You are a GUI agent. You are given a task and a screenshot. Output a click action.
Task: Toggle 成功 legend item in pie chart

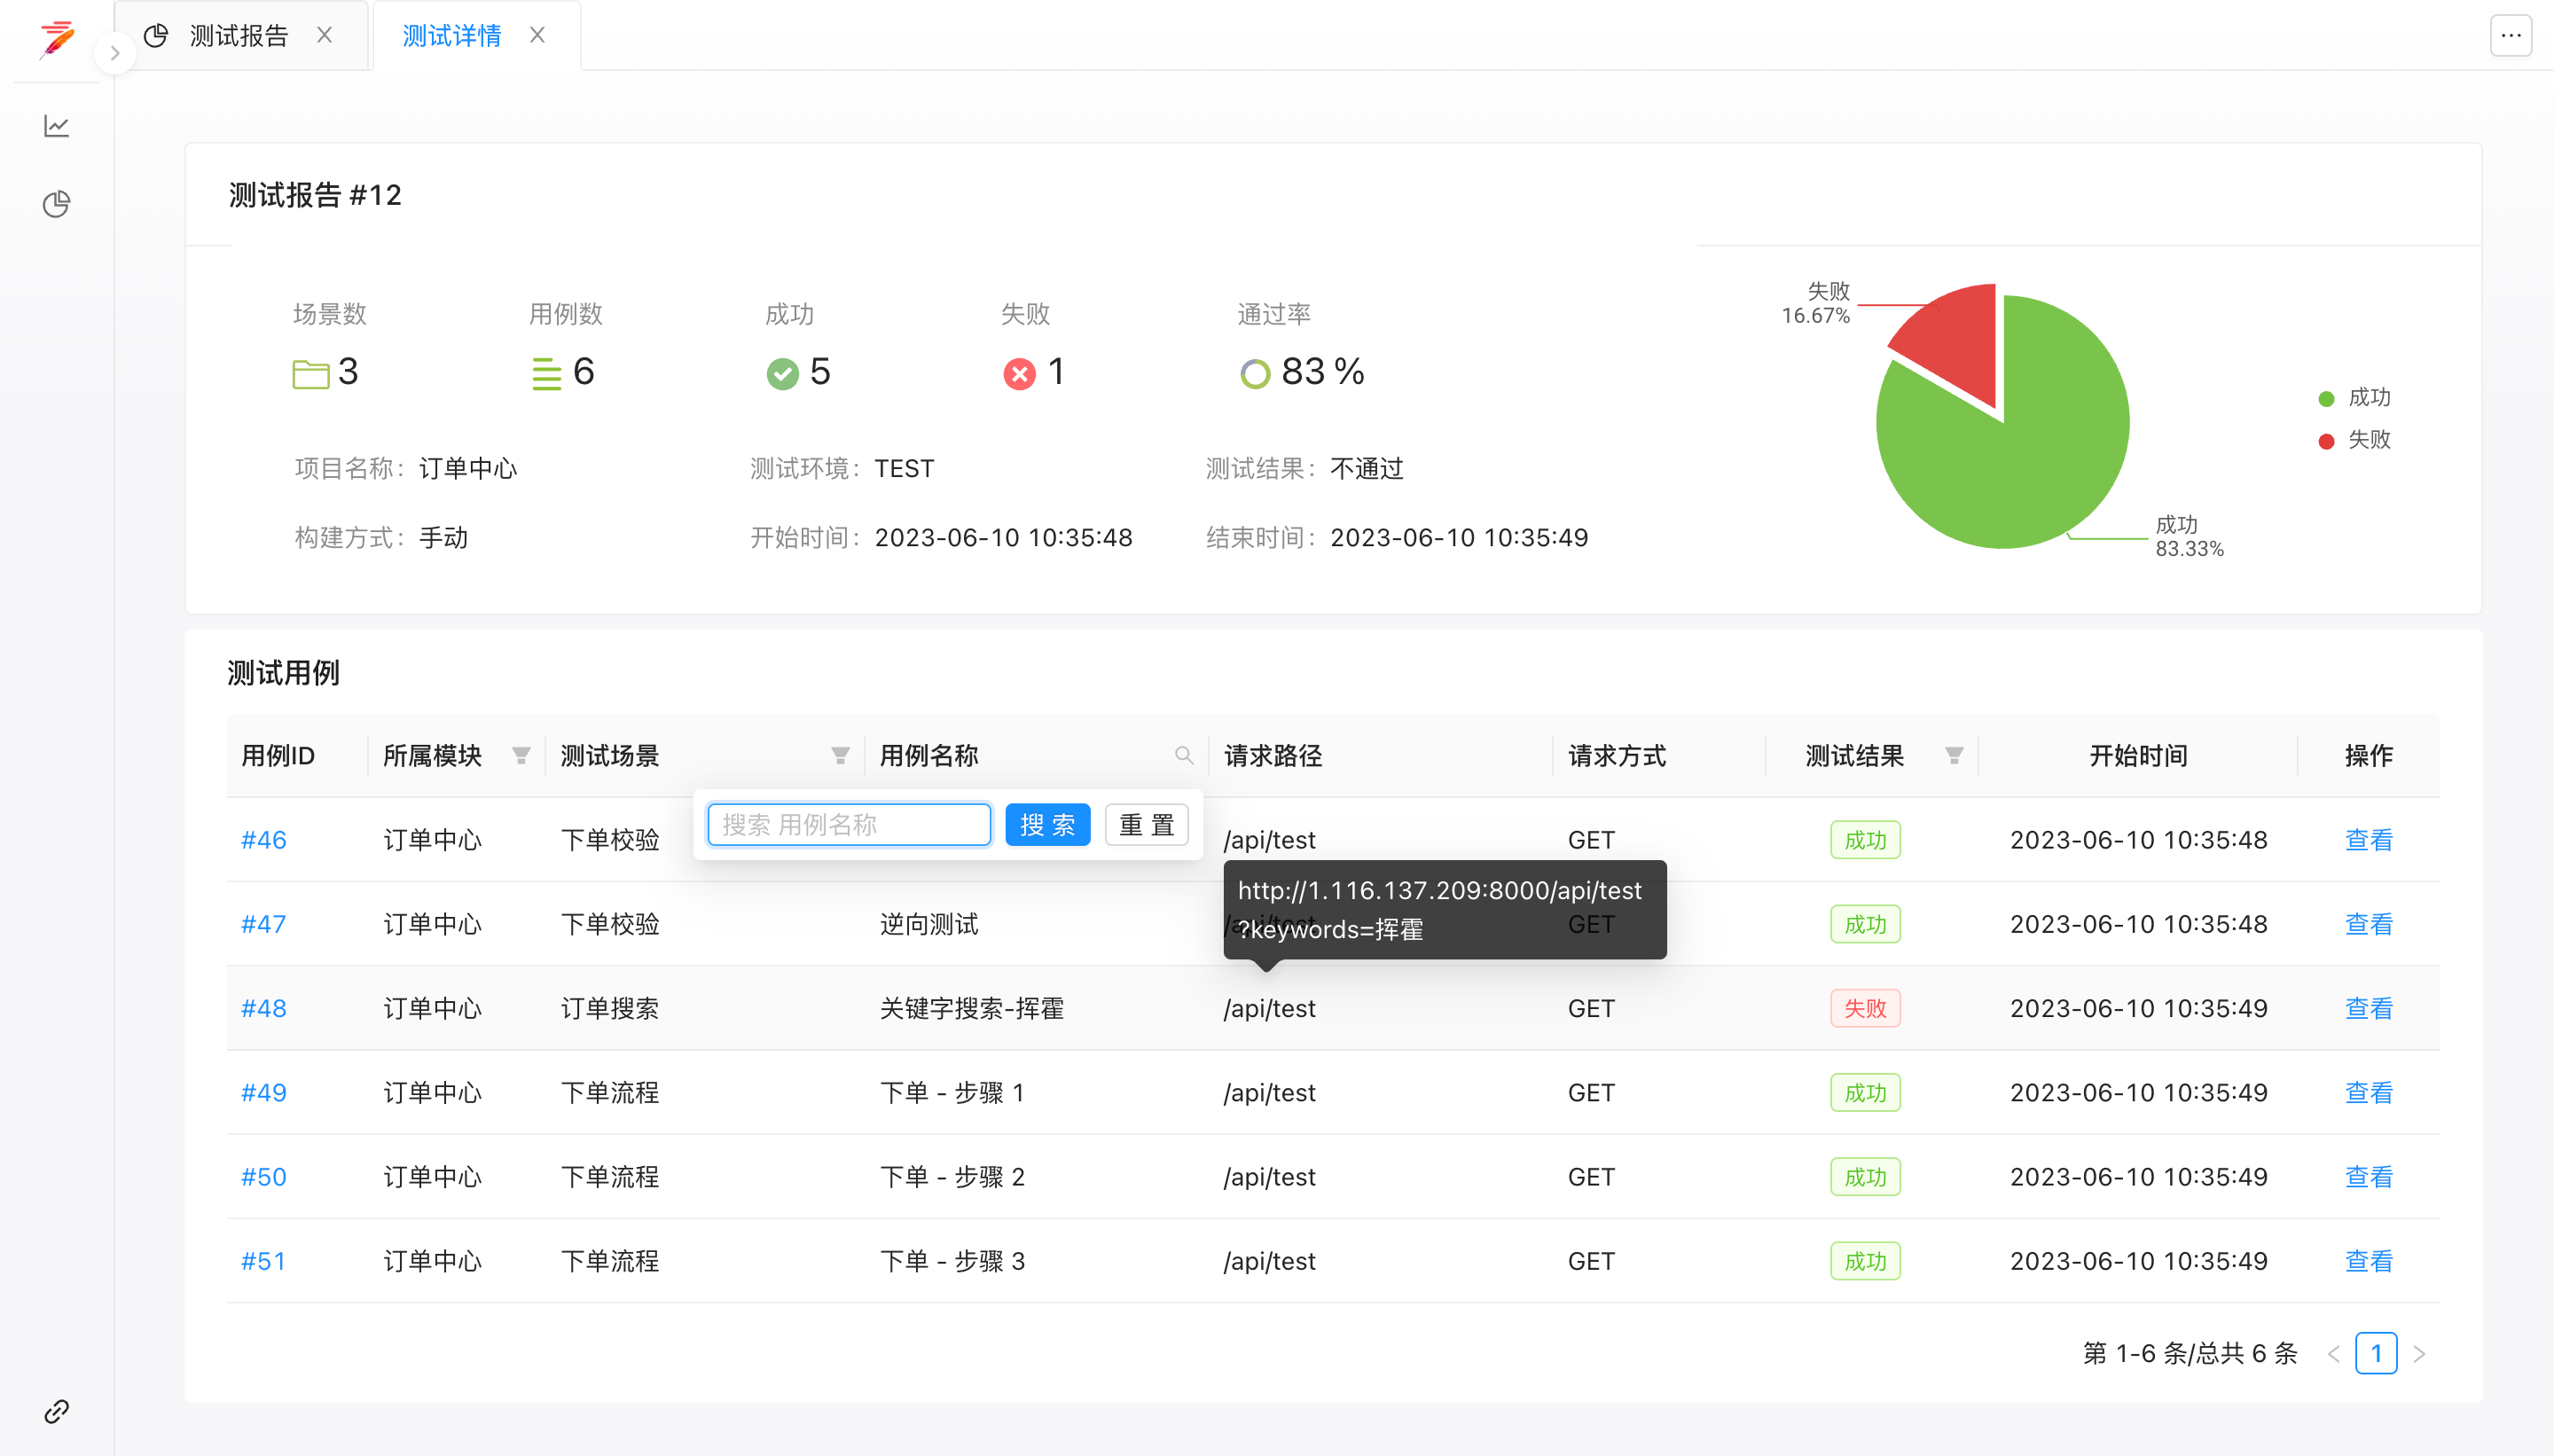(x=2354, y=398)
